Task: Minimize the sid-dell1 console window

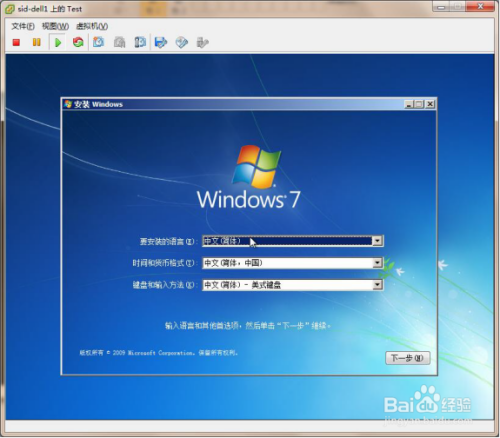Action: (441, 6)
